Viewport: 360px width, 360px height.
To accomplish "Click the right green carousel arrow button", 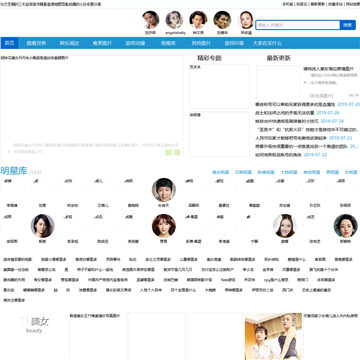I will 177,152.
